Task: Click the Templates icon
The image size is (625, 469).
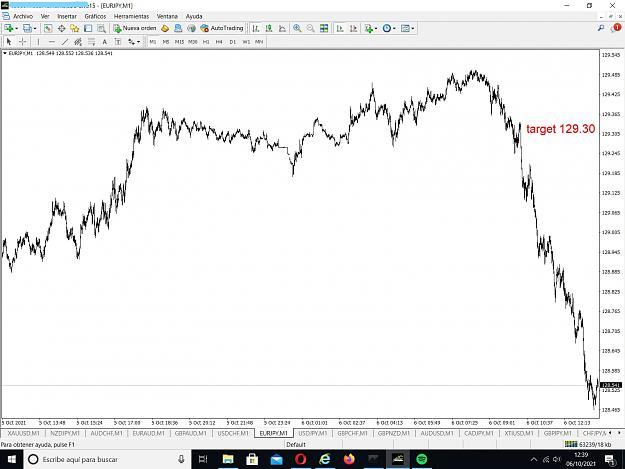Action: tap(405, 28)
